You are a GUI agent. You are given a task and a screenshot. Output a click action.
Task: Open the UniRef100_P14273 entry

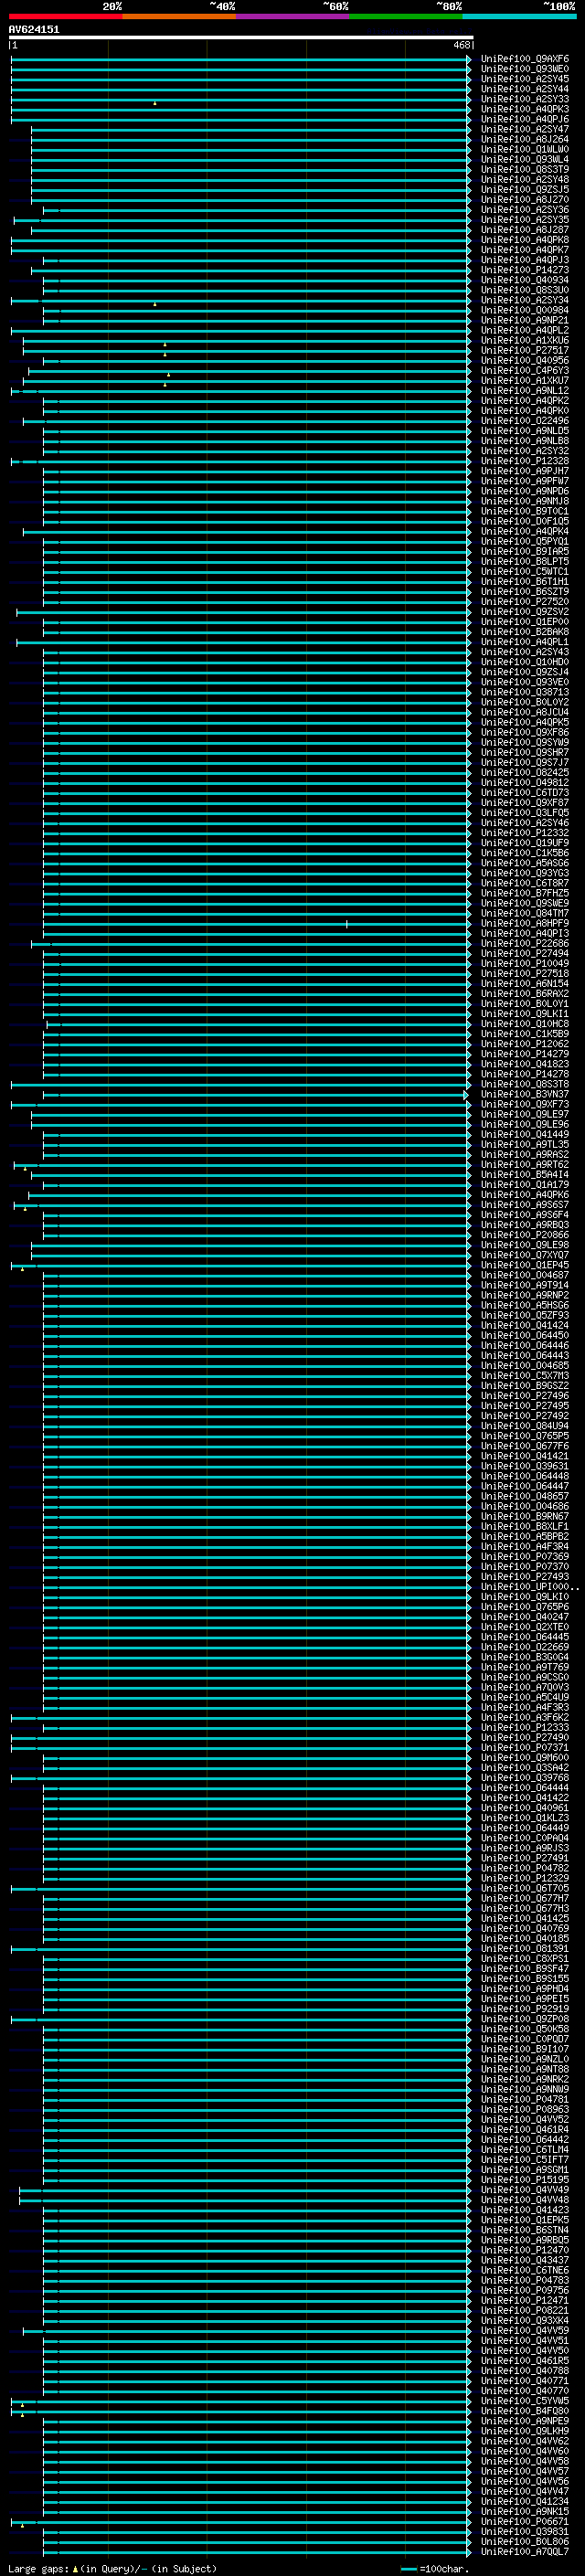[525, 270]
